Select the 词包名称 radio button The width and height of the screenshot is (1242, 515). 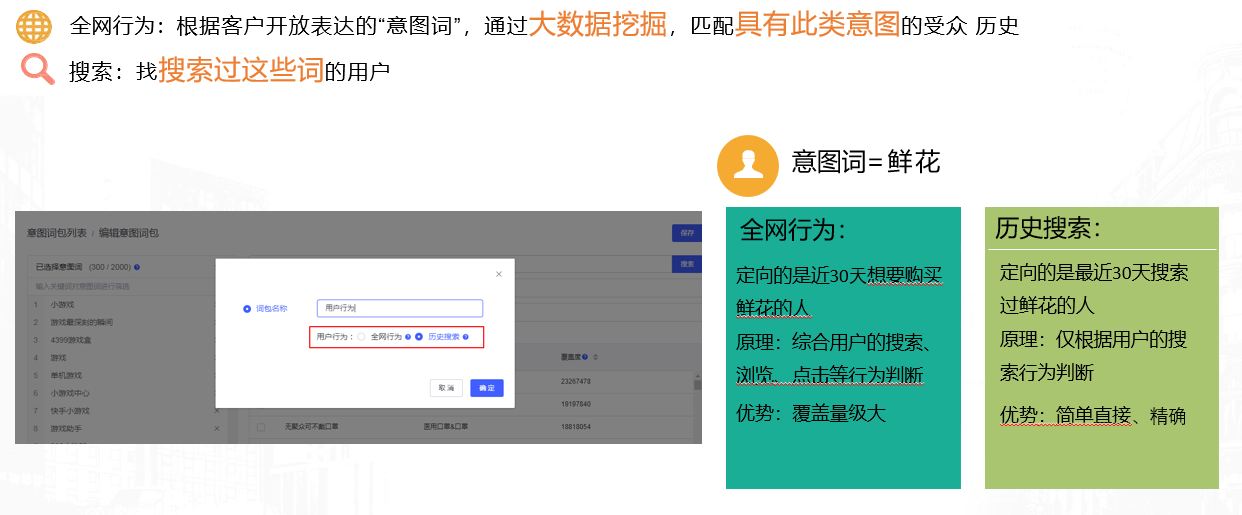click(247, 309)
